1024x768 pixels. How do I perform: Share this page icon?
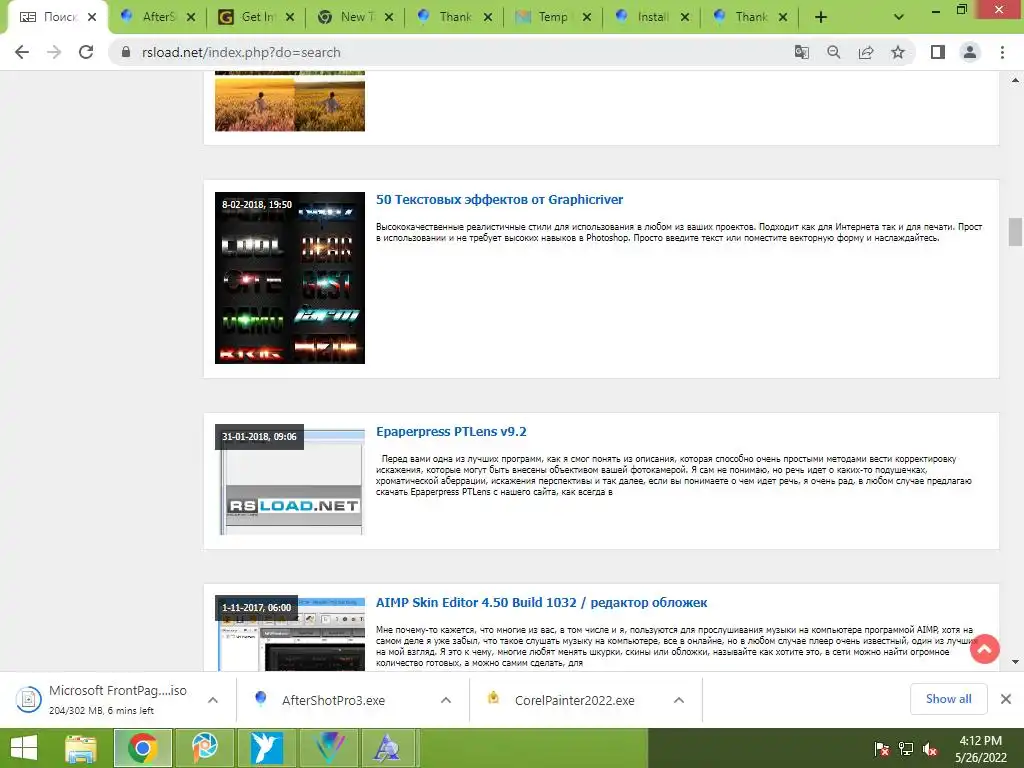point(866,52)
